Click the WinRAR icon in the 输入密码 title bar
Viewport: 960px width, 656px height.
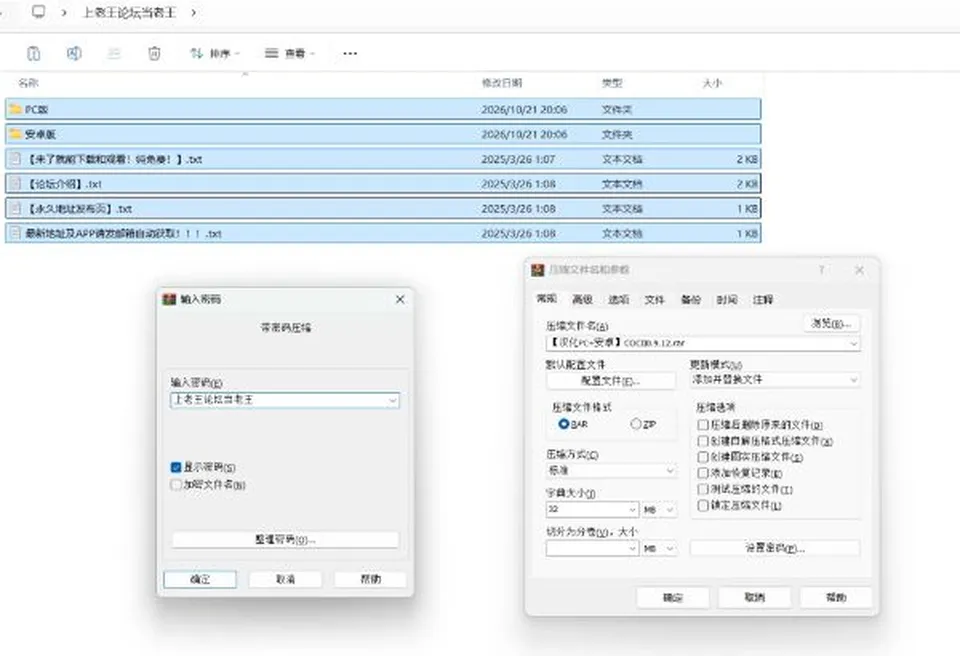click(169, 299)
